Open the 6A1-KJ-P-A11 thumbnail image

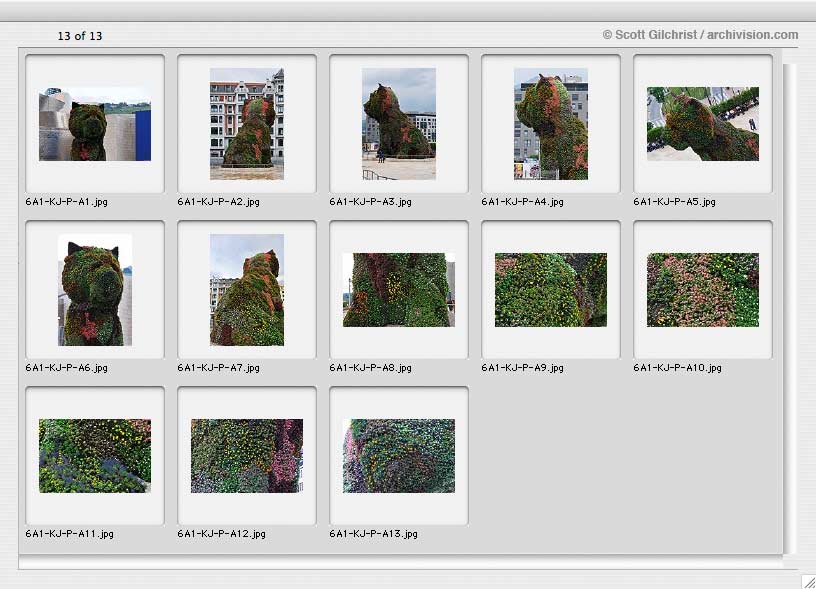point(95,456)
